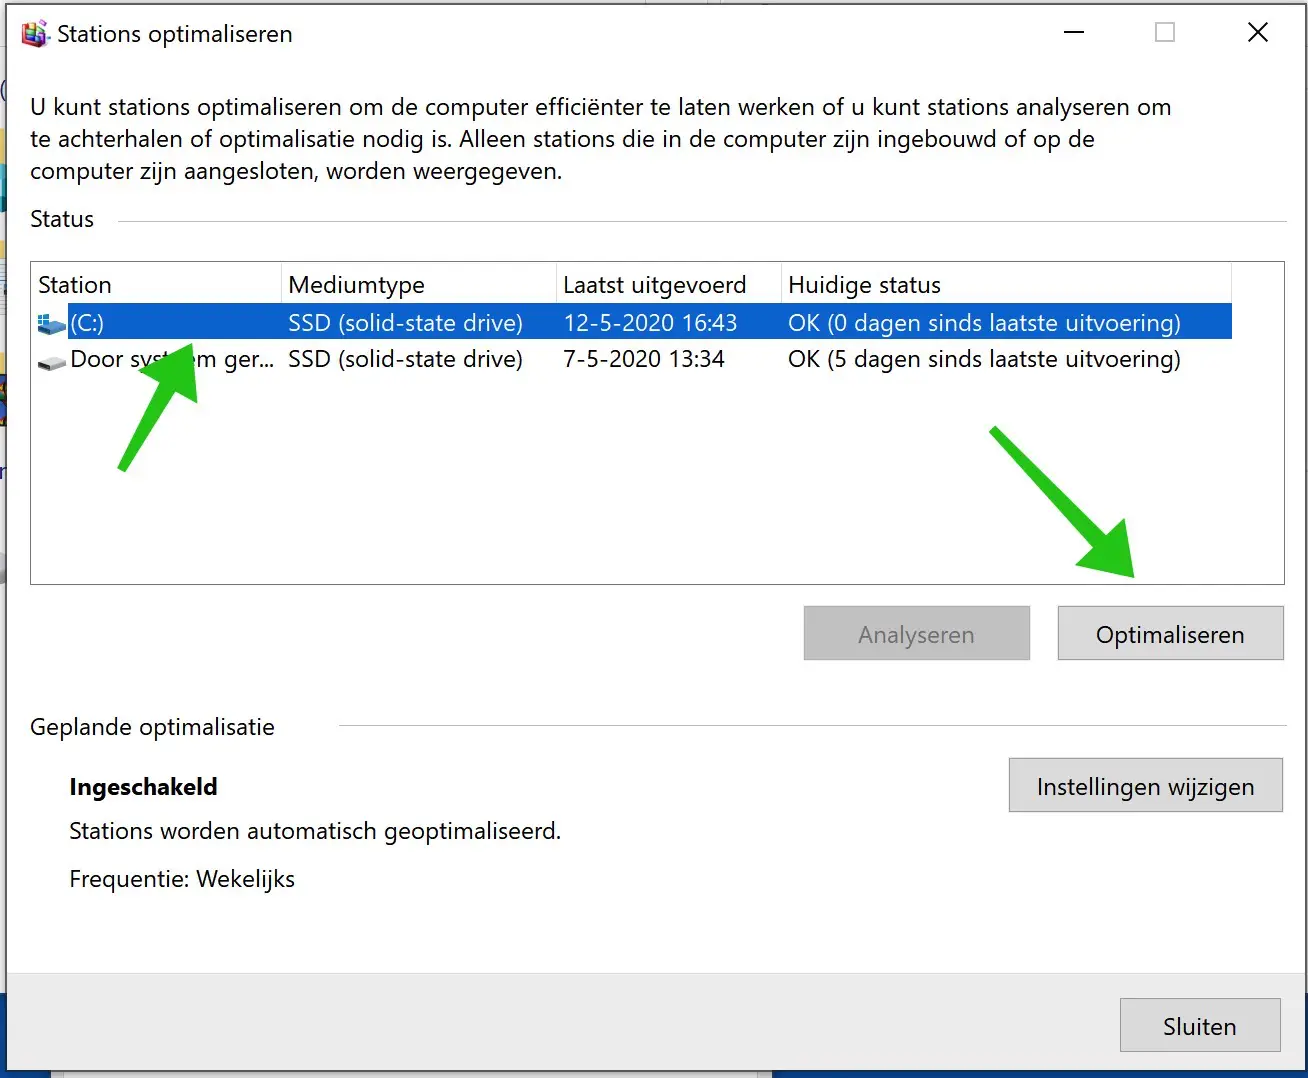The image size is (1308, 1078).
Task: Click the Ingeschakeld label
Action: tap(143, 786)
